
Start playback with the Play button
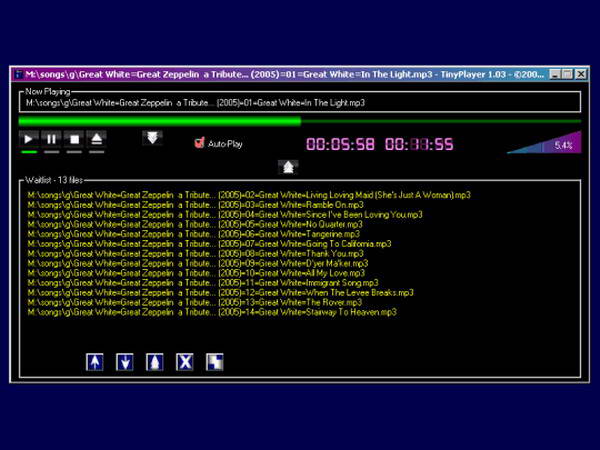[x=29, y=139]
